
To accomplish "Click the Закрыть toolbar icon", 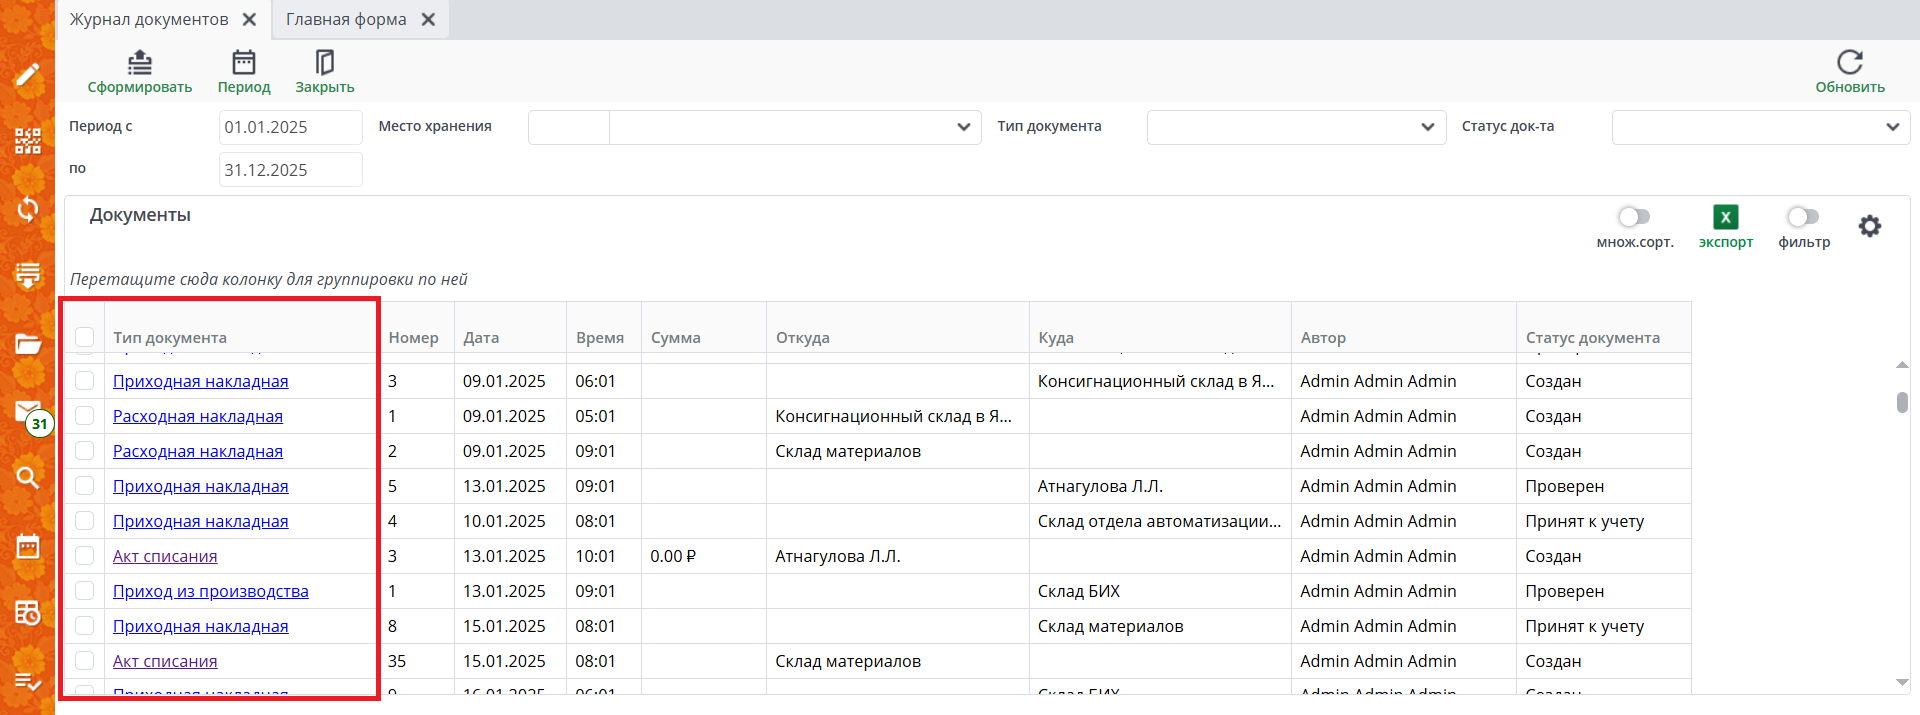I will tap(324, 63).
